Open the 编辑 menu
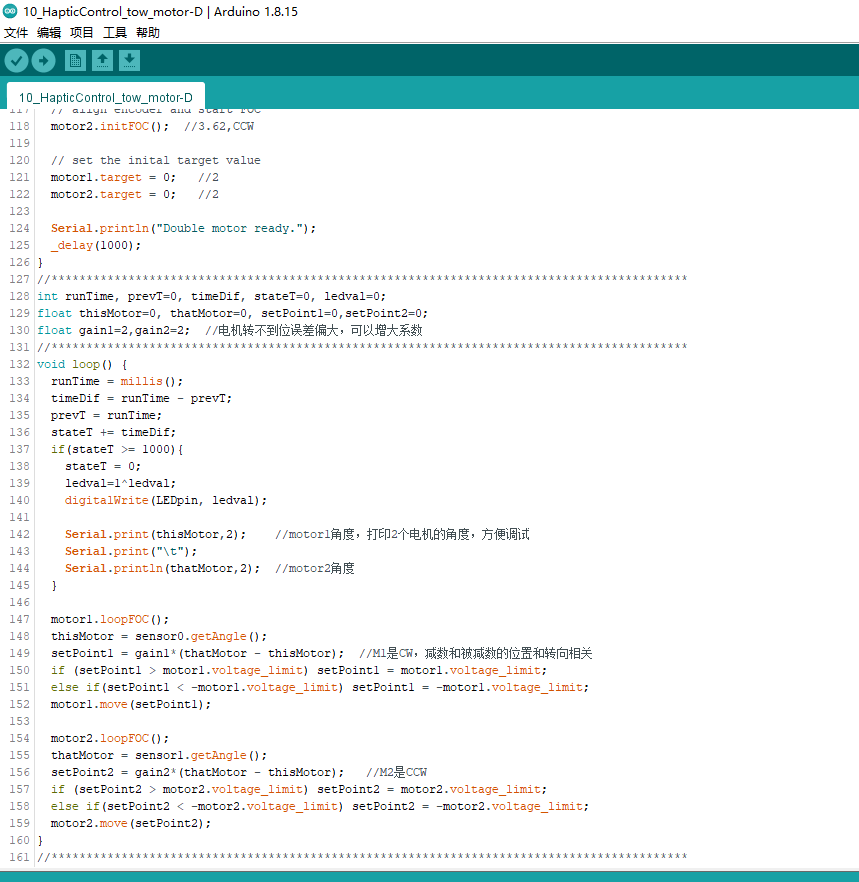This screenshot has width=859, height=882. (x=48, y=32)
